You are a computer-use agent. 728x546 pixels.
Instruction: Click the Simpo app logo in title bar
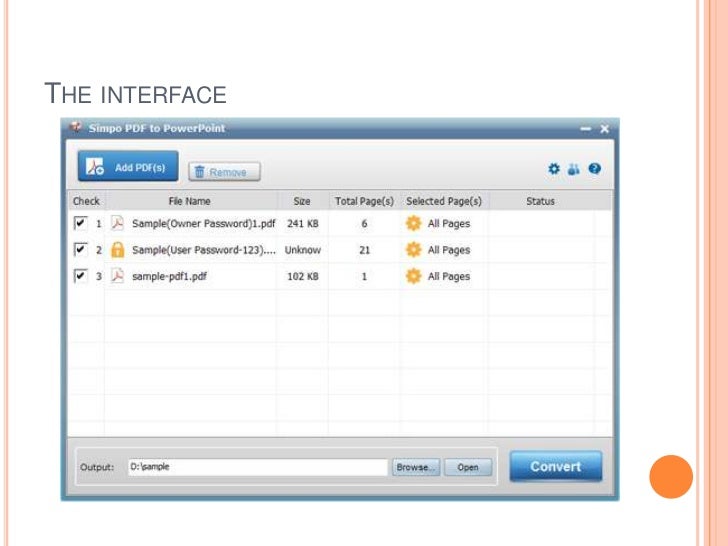(76, 127)
